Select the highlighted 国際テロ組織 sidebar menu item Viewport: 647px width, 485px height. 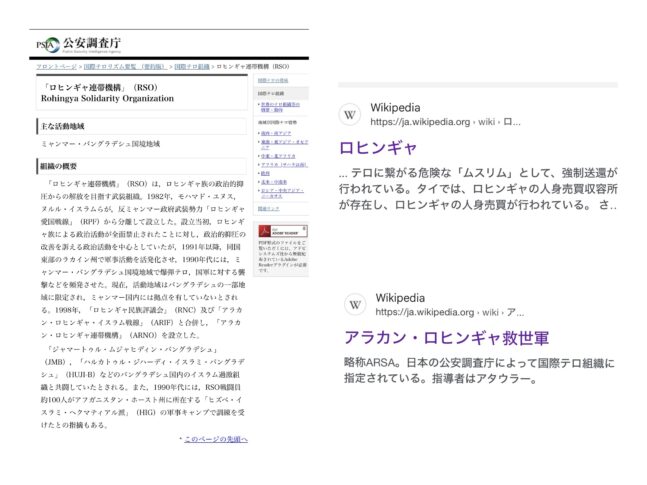pos(281,94)
